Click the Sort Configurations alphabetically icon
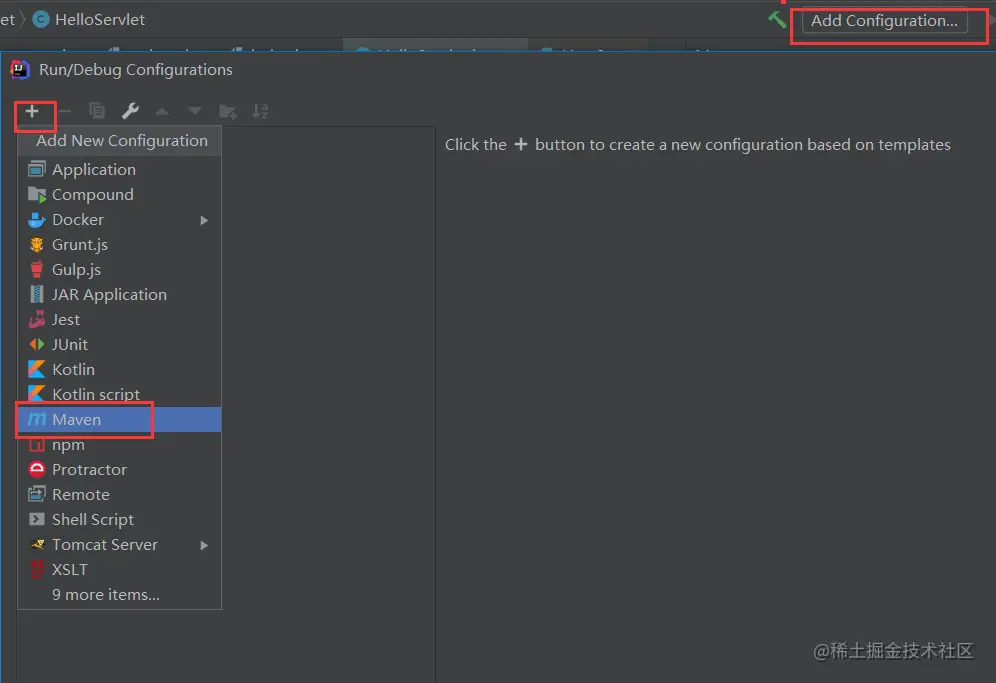 [260, 112]
